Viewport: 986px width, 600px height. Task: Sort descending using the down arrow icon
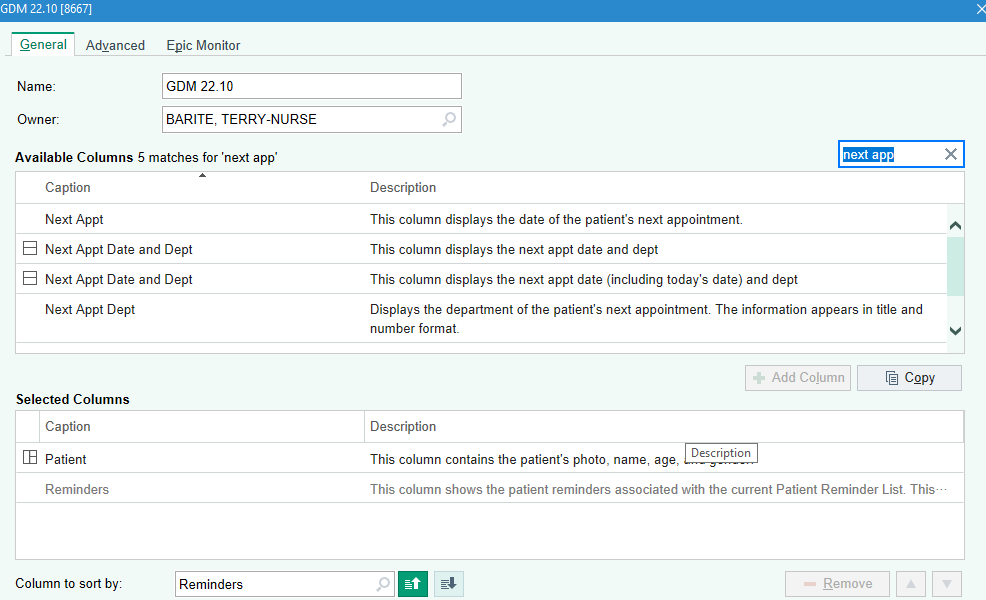click(448, 584)
